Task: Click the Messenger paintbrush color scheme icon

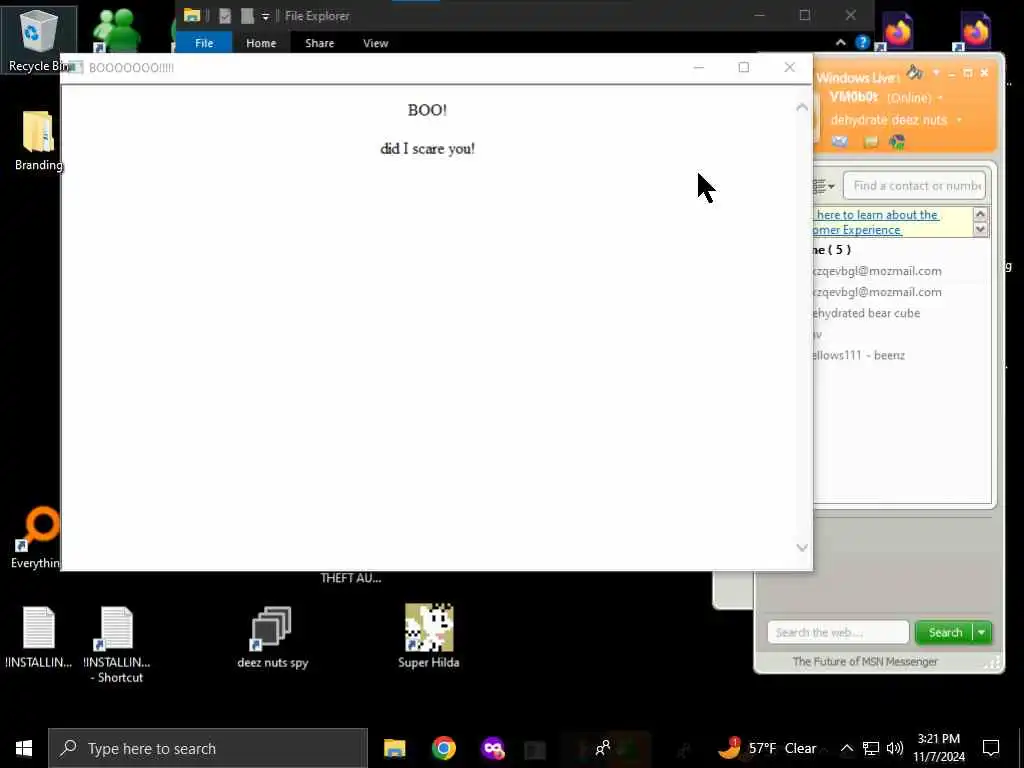Action: coord(914,72)
